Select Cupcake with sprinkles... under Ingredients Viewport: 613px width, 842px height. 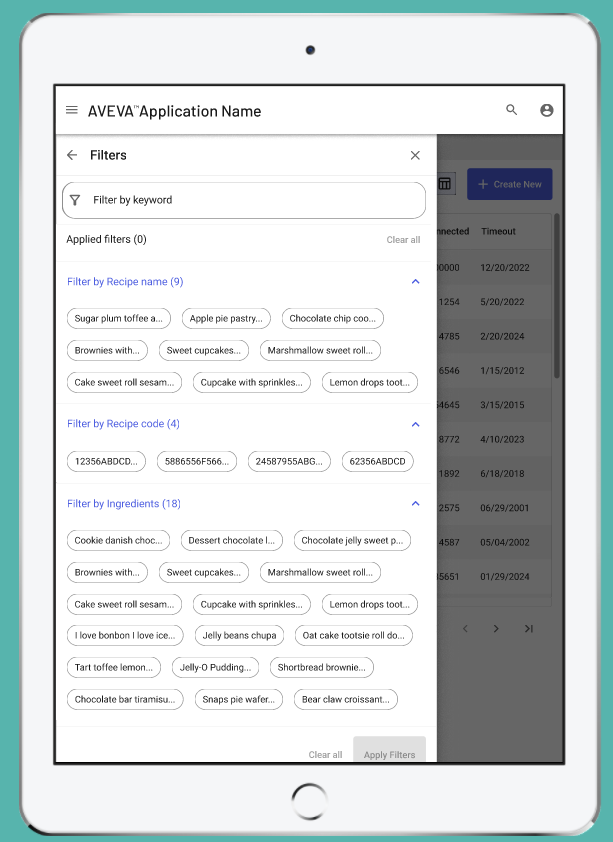252,604
